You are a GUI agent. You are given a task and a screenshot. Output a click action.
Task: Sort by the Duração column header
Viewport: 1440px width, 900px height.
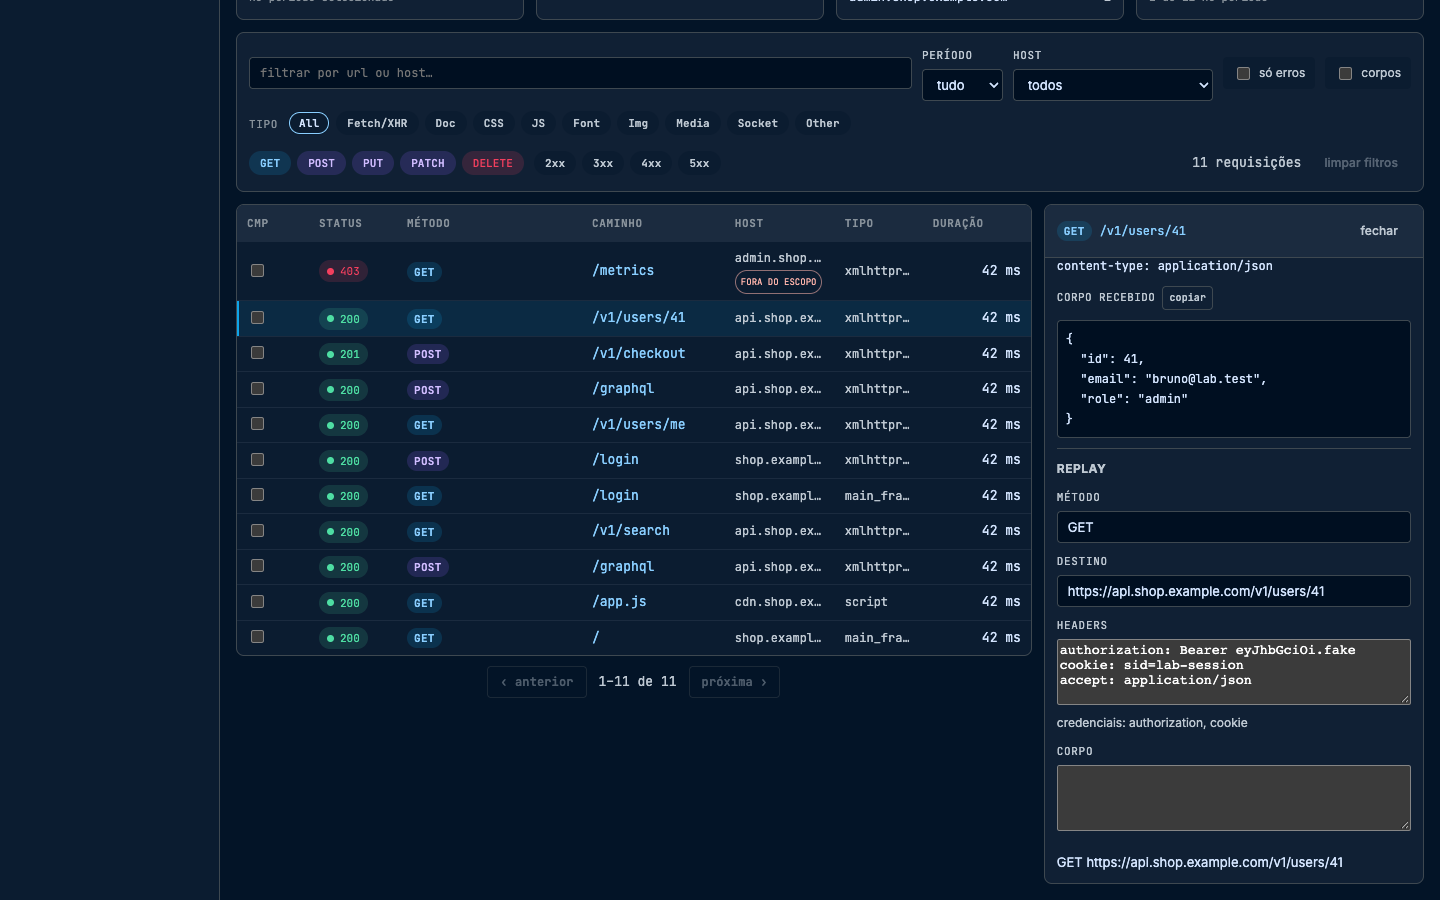(x=958, y=223)
